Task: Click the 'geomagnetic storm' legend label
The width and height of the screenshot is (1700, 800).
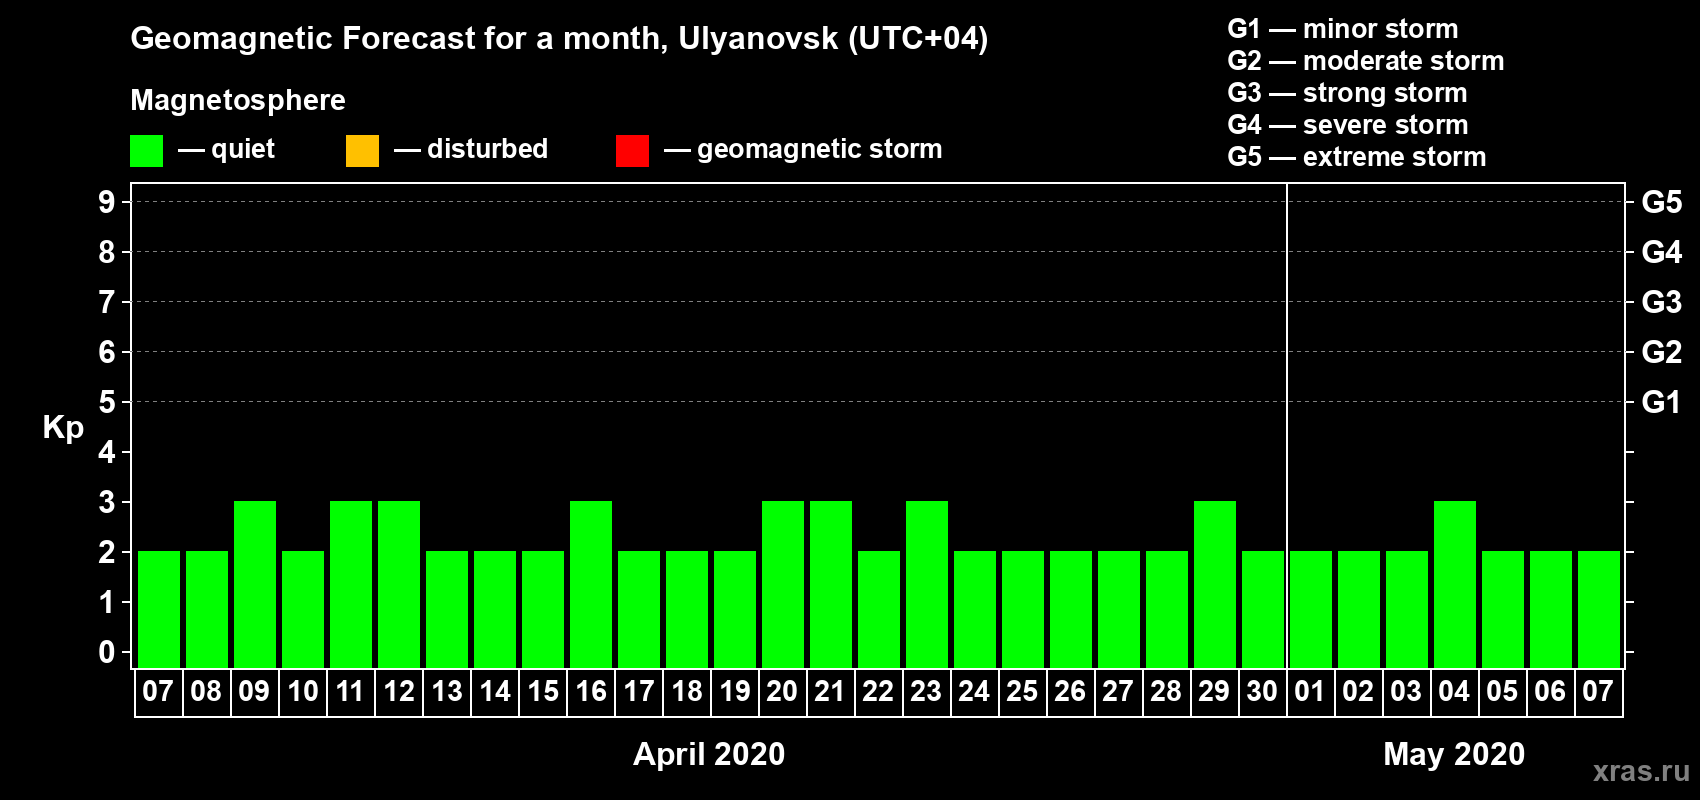Action: tap(820, 149)
